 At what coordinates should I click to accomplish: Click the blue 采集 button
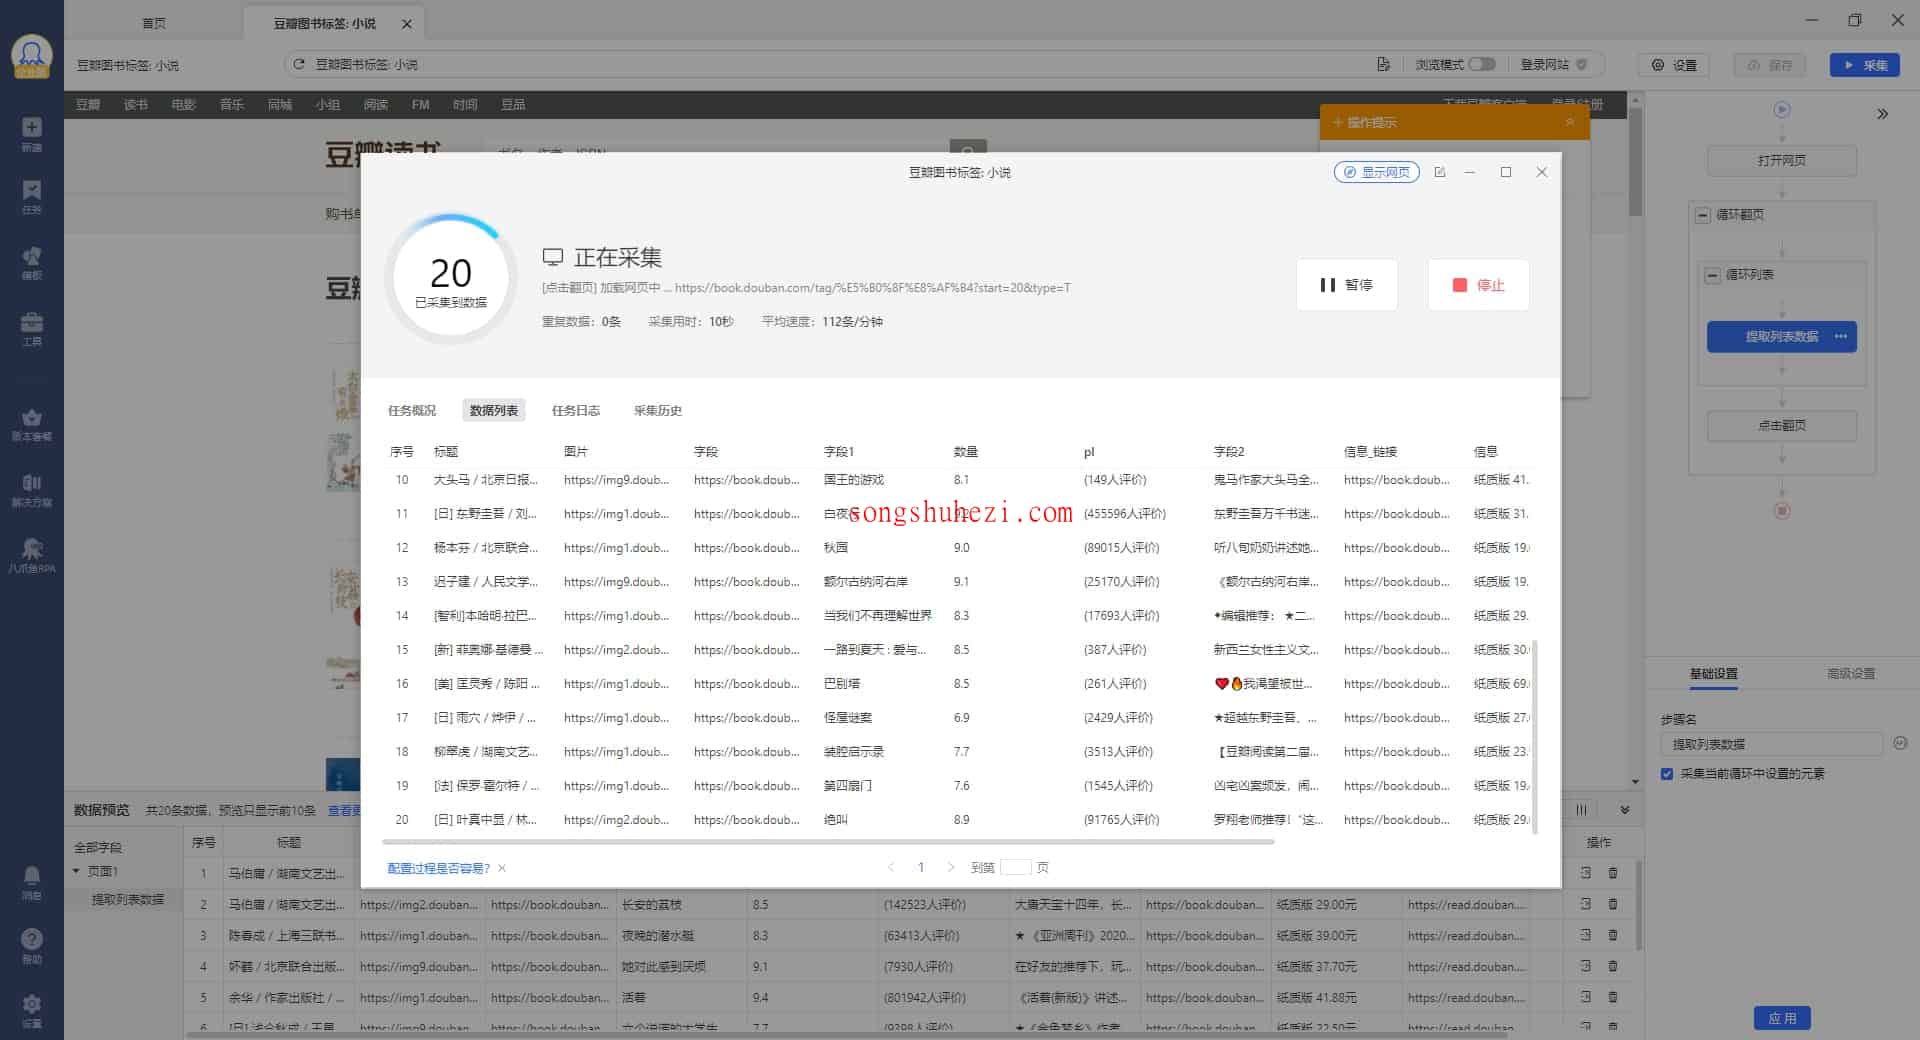(1865, 65)
